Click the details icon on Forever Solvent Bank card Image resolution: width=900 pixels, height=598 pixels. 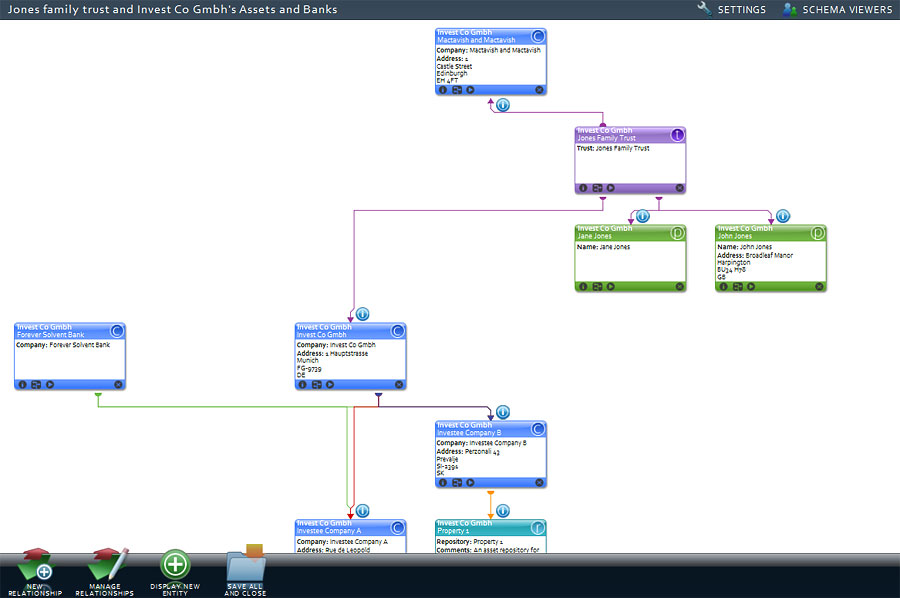(x=36, y=385)
